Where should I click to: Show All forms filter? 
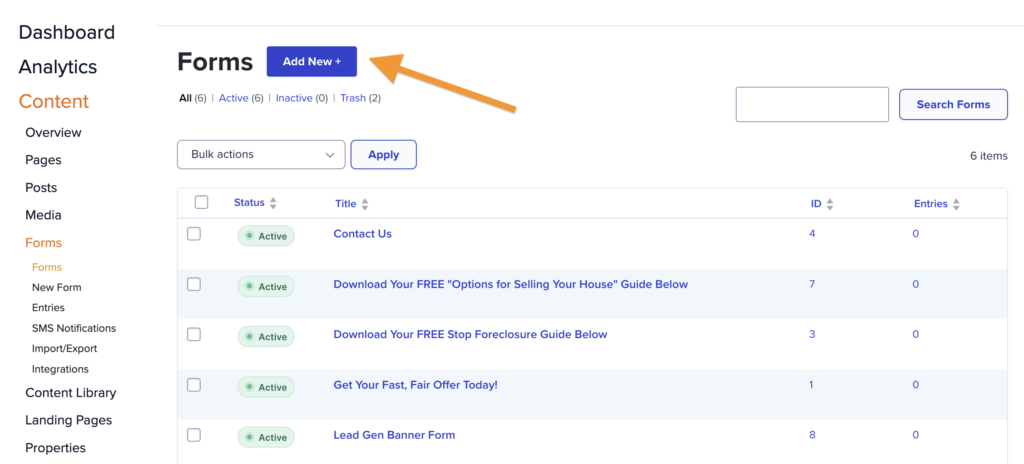click(x=185, y=98)
